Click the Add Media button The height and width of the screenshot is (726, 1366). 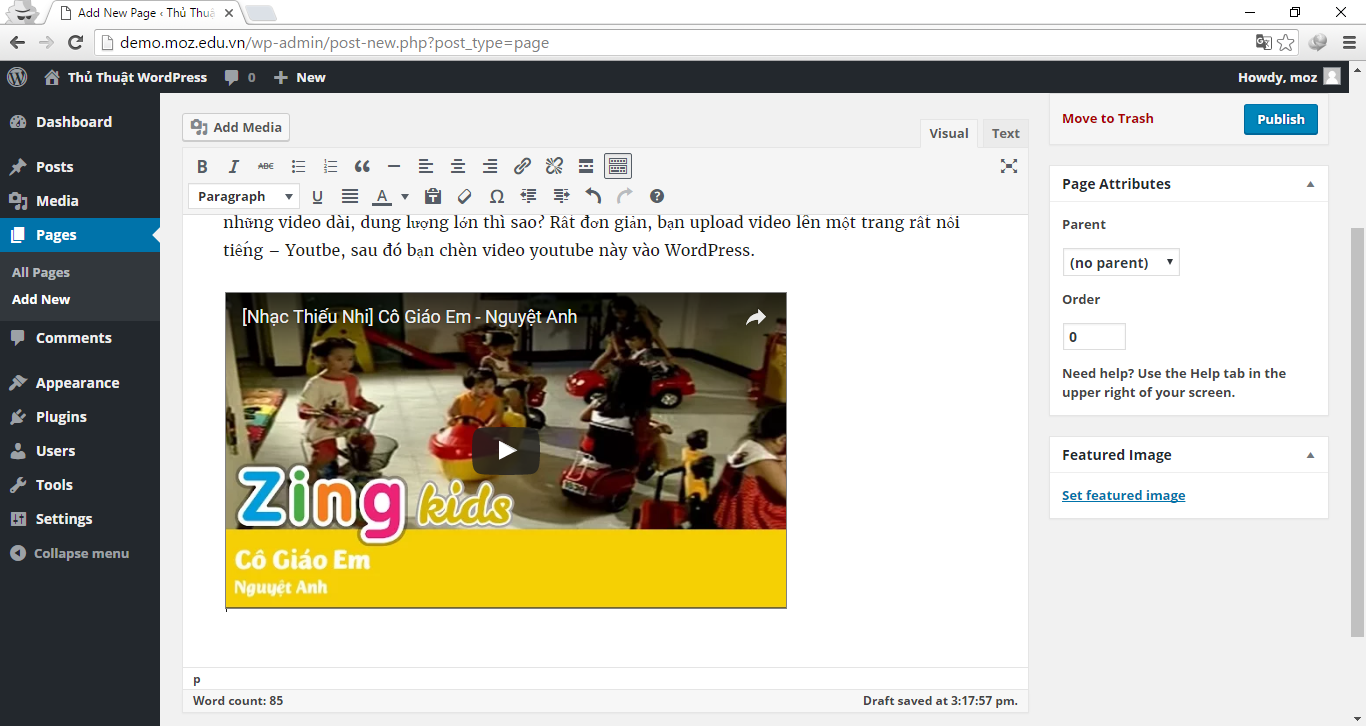[x=236, y=127]
